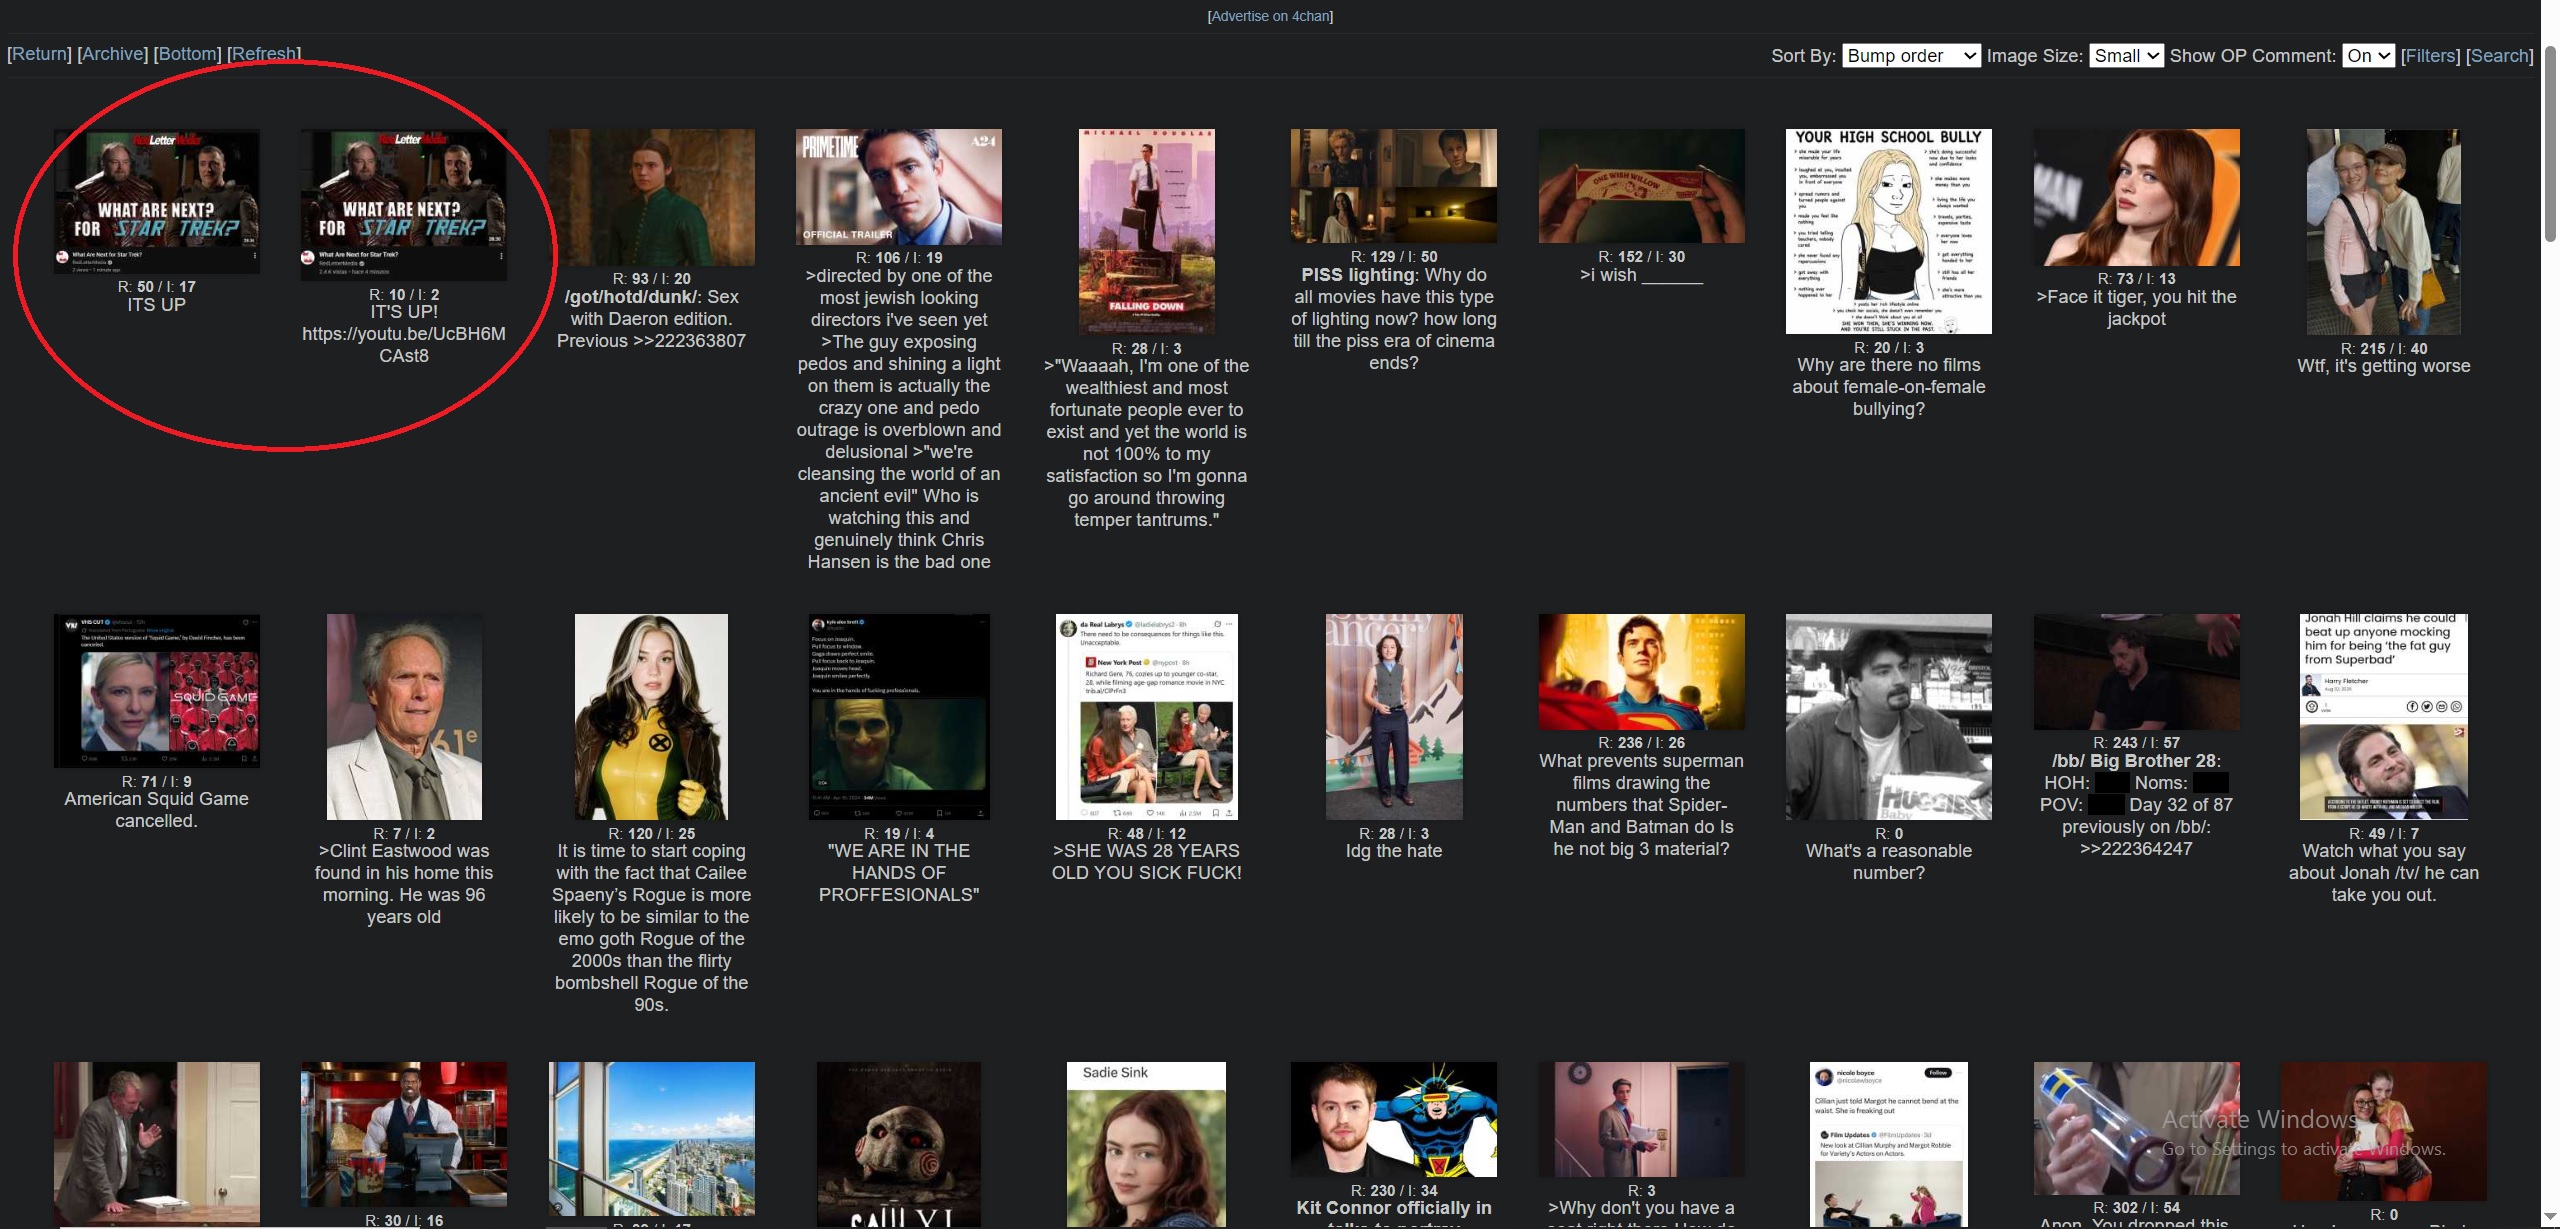The height and width of the screenshot is (1229, 2560).
Task: Open the nicole boyce tweet thumbnail
Action: point(1889,1145)
